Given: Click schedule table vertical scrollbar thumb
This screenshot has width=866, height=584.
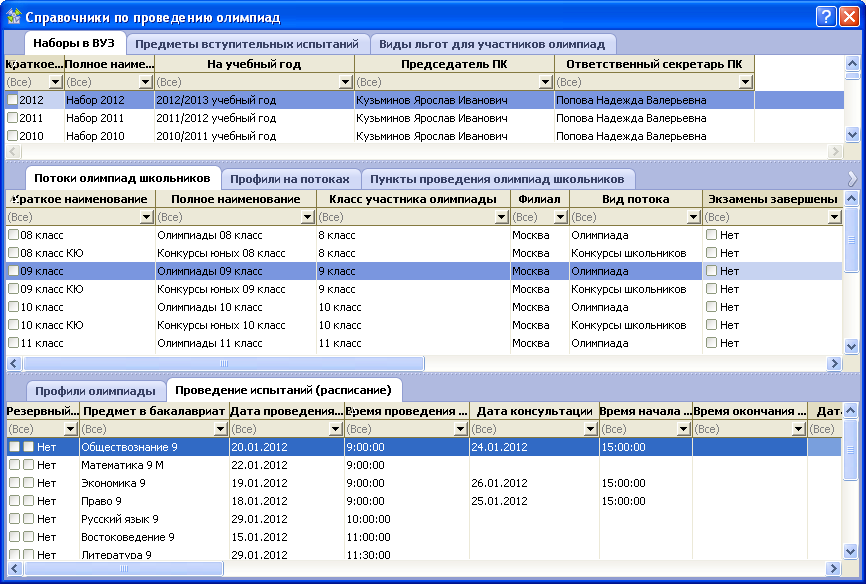Looking at the screenshot, I should point(851,449).
